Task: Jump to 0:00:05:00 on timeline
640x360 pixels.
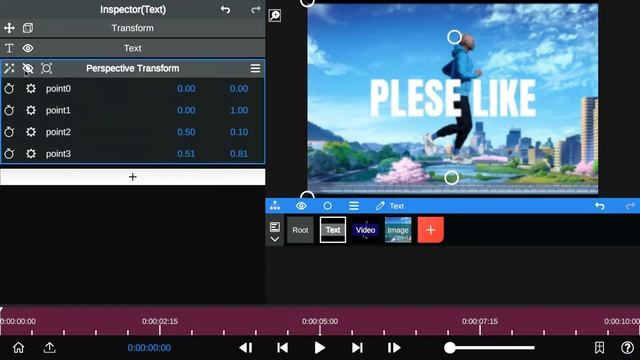Action: coord(320,321)
